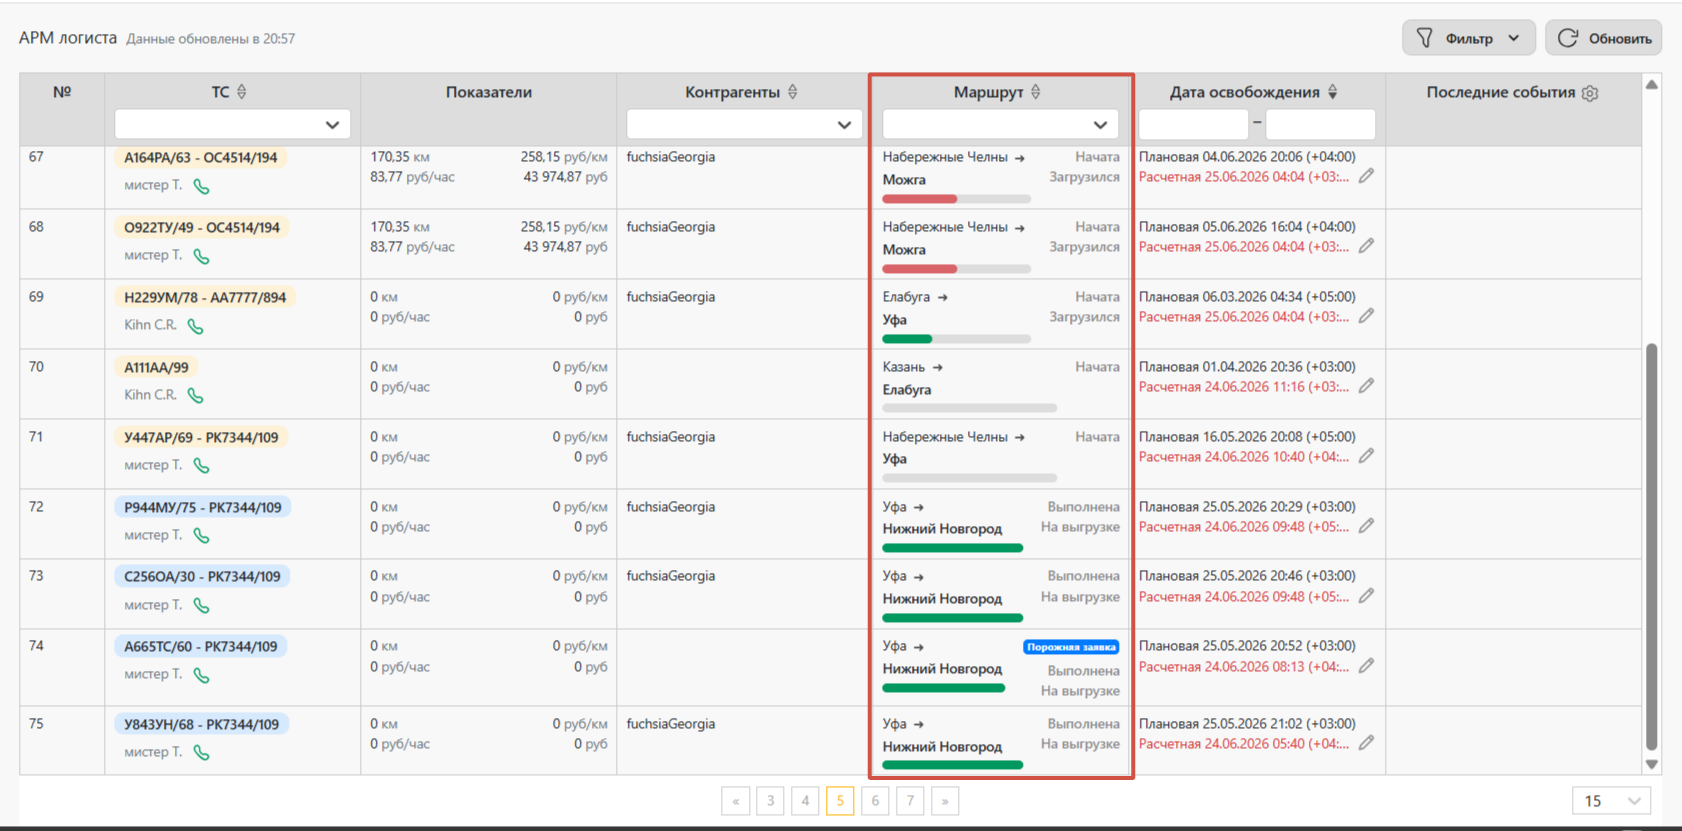Phone icon in У447АР/69 row
Screen dimensions: 1682x831
[x=201, y=466]
